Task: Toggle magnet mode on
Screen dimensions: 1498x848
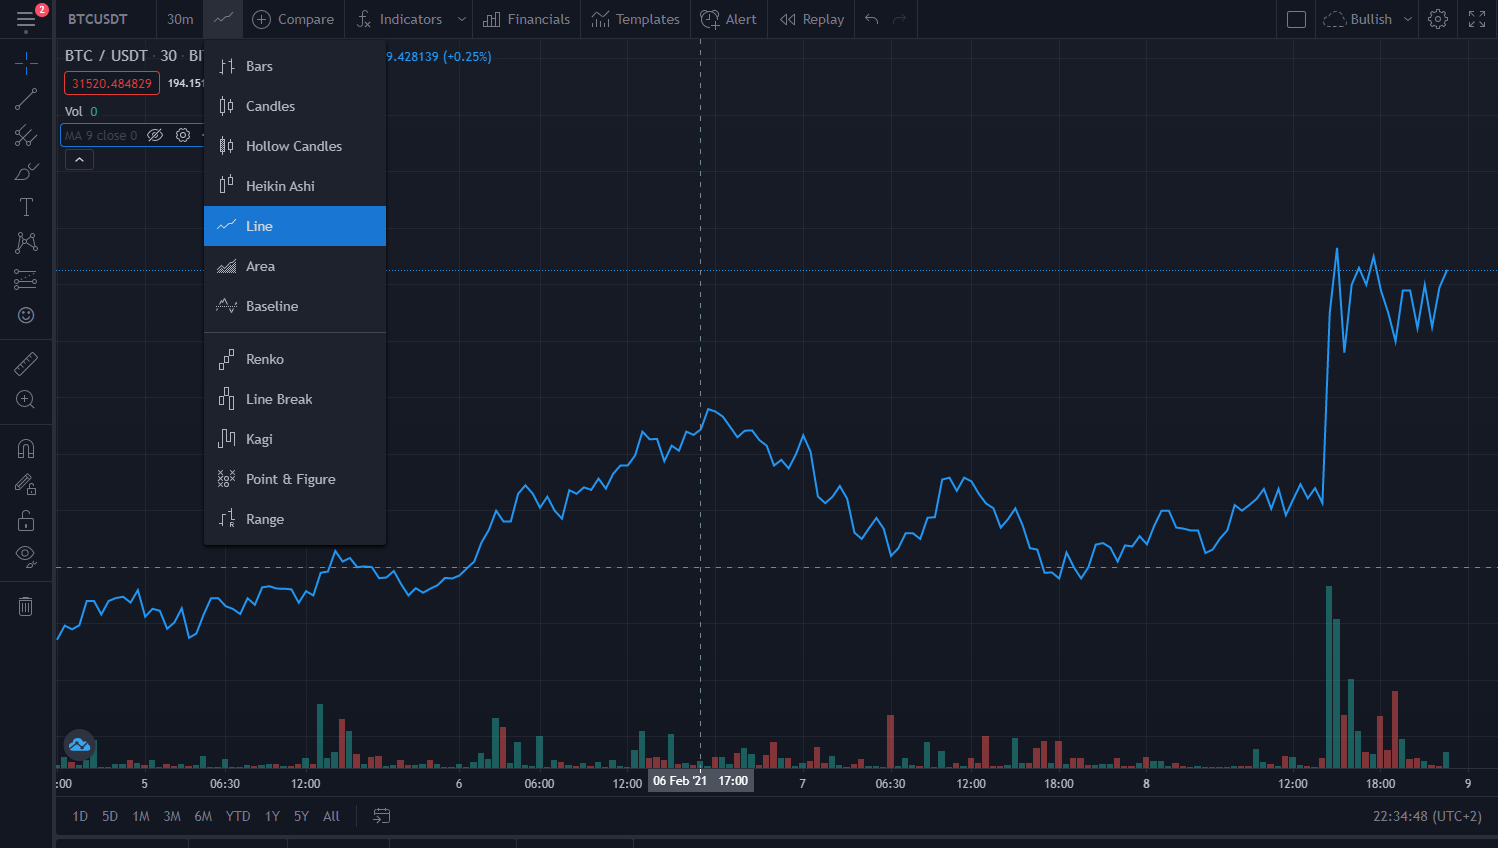Action: click(26, 449)
